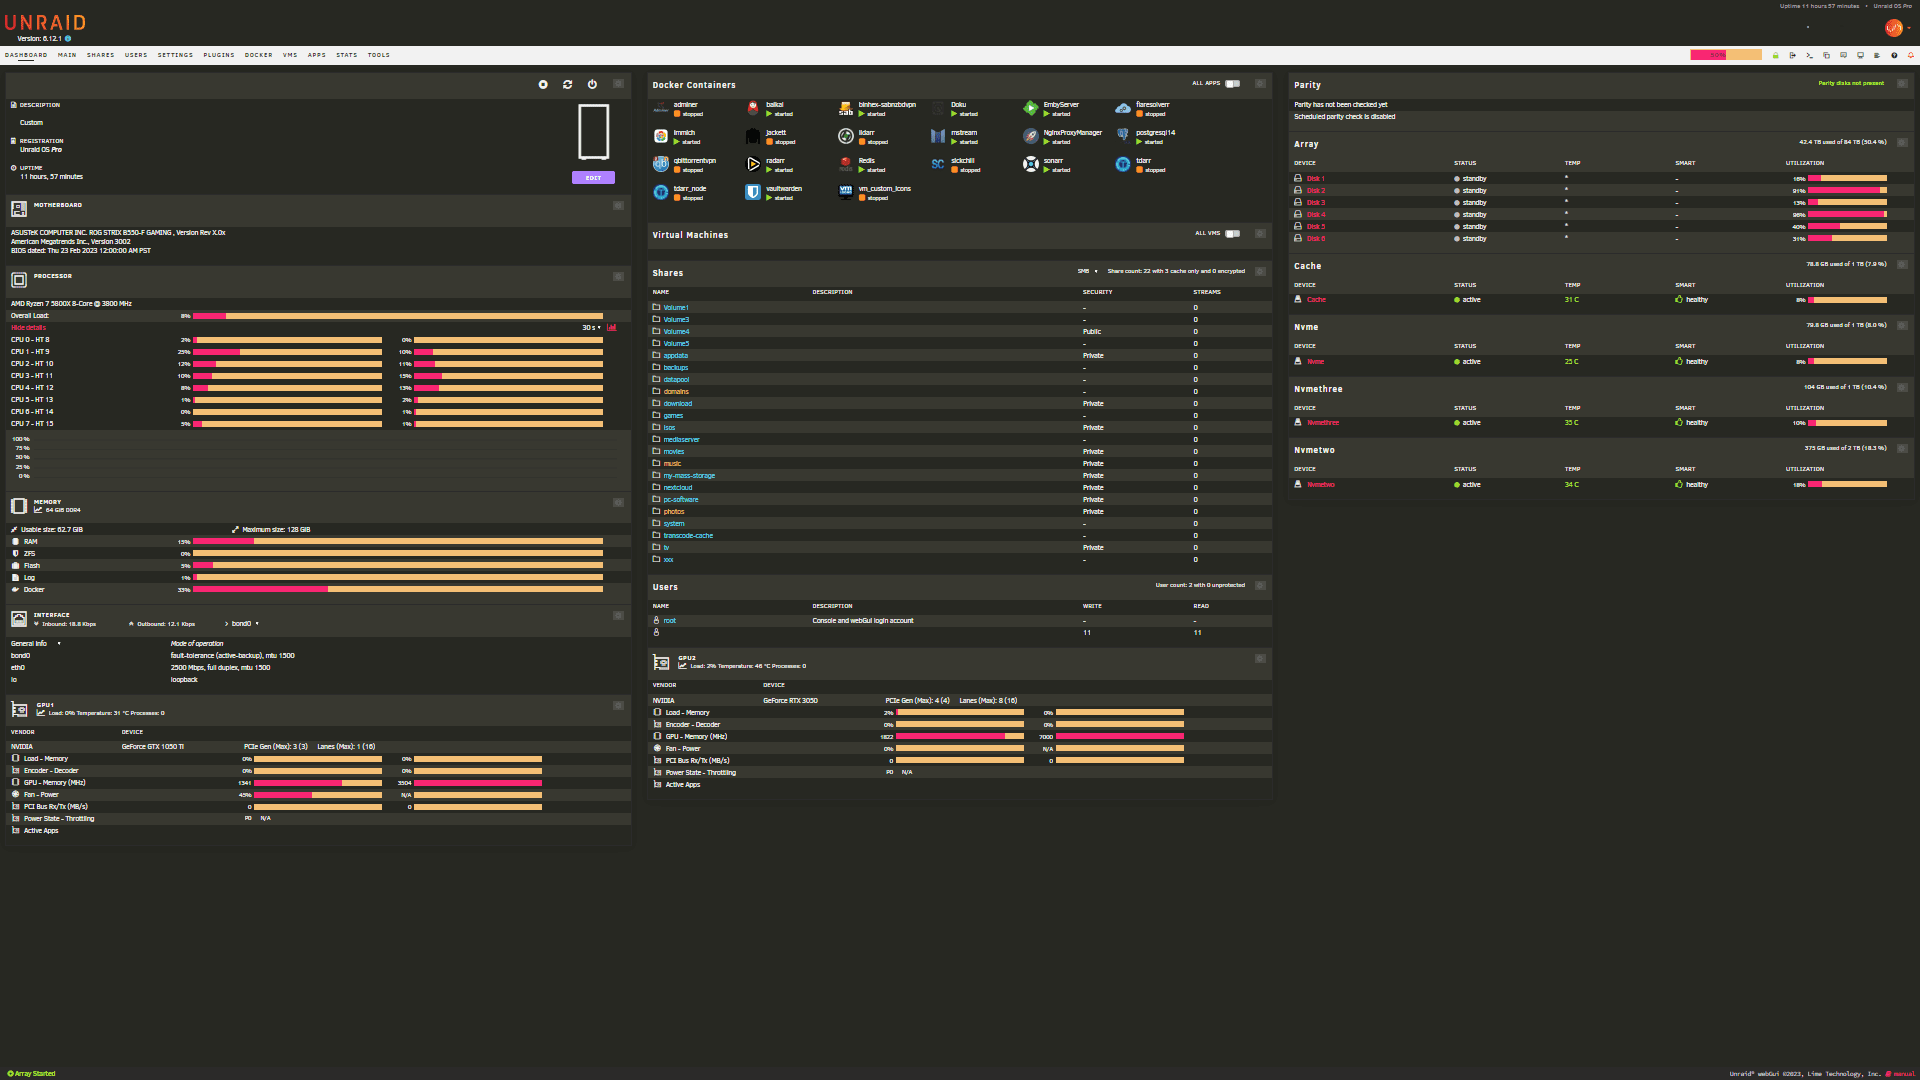Open the SMB protocol dropdown in Shares
Image resolution: width=1920 pixels, height=1080 pixels.
pos(1088,271)
